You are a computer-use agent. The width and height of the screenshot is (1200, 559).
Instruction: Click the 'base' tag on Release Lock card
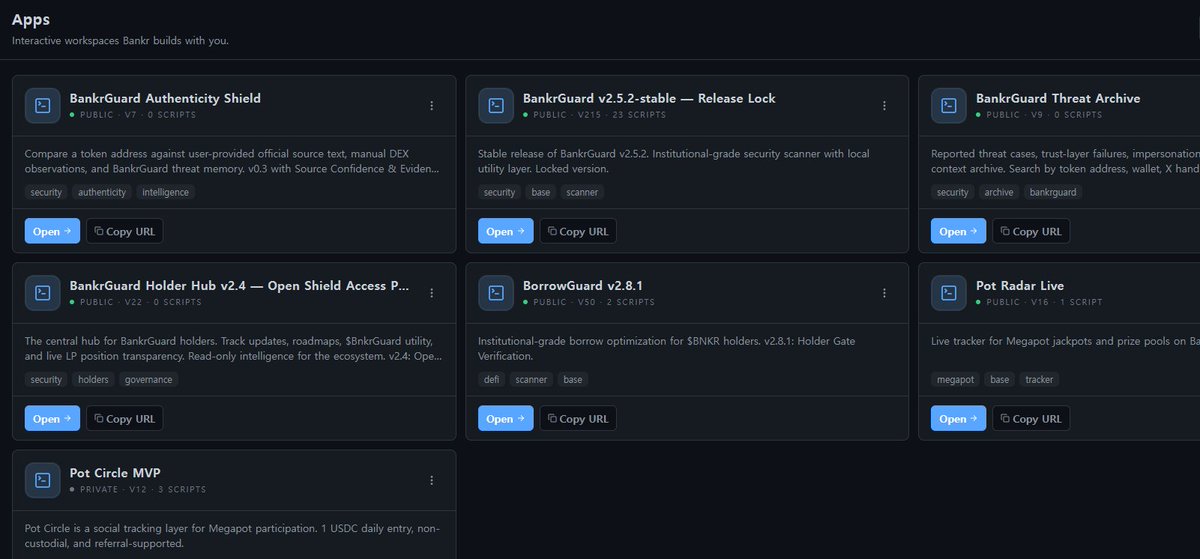541,192
